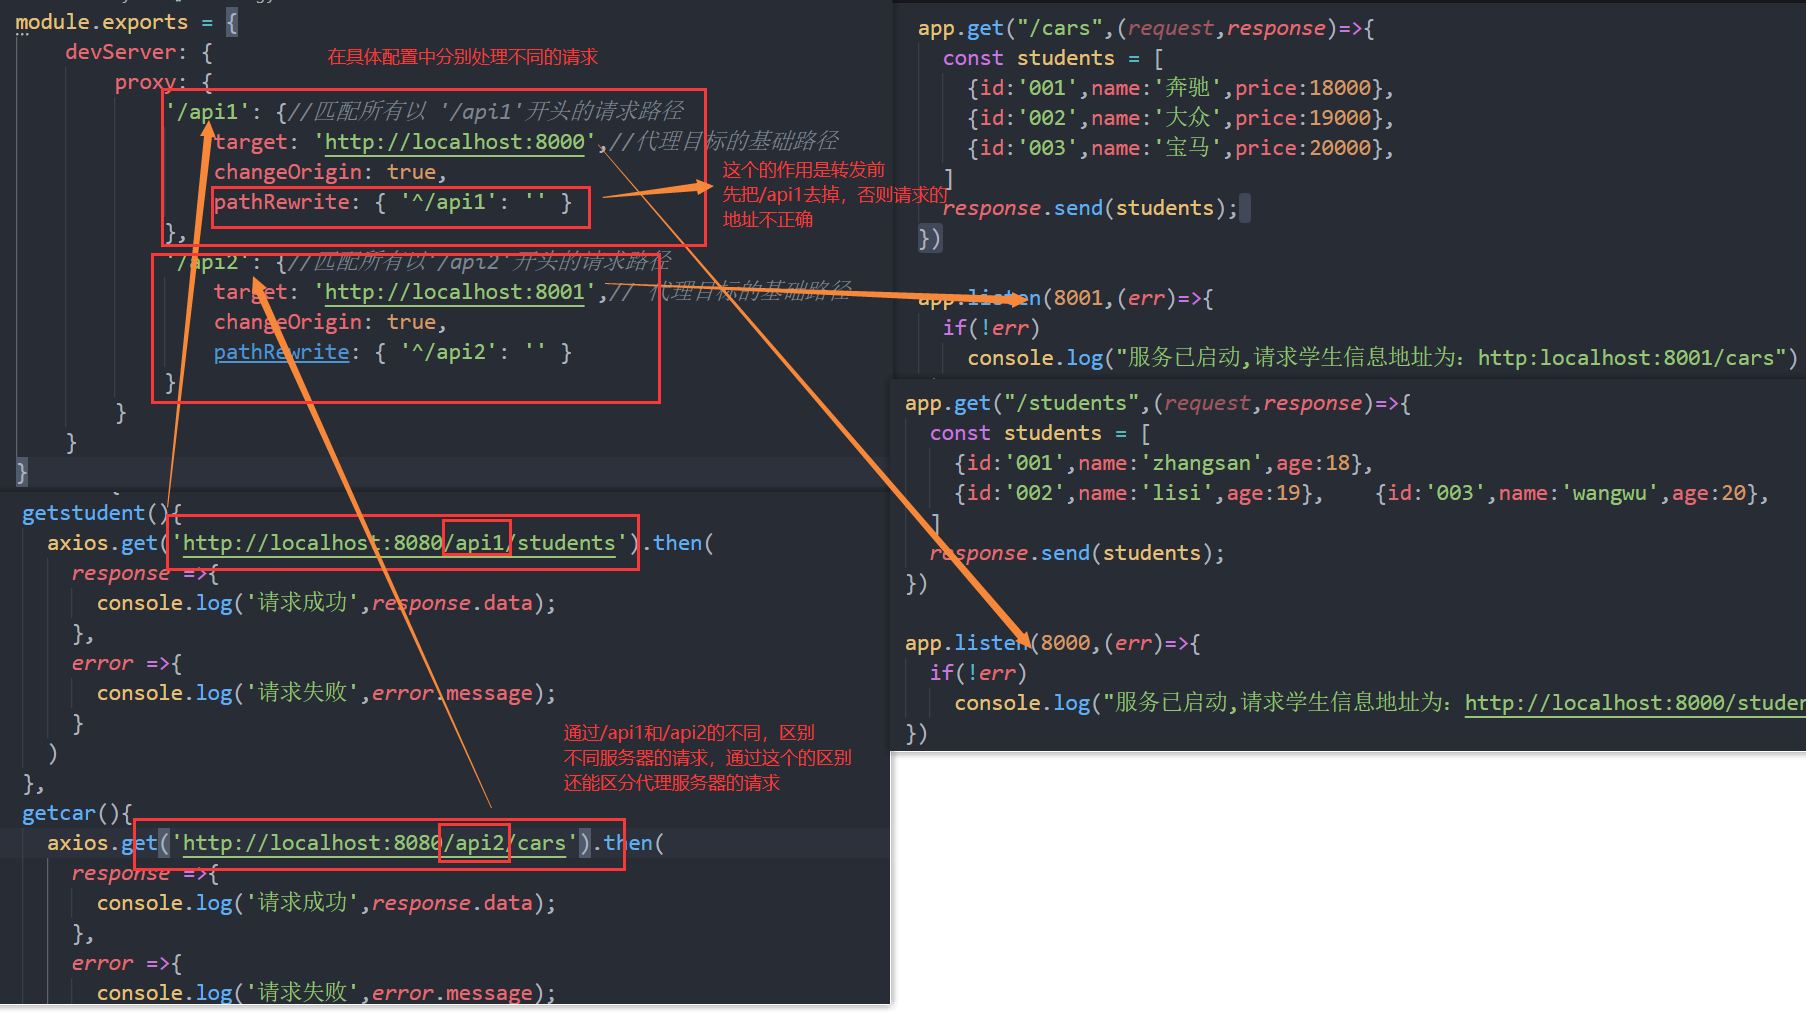Click the car row with id '003' 宝马

[1180, 148]
